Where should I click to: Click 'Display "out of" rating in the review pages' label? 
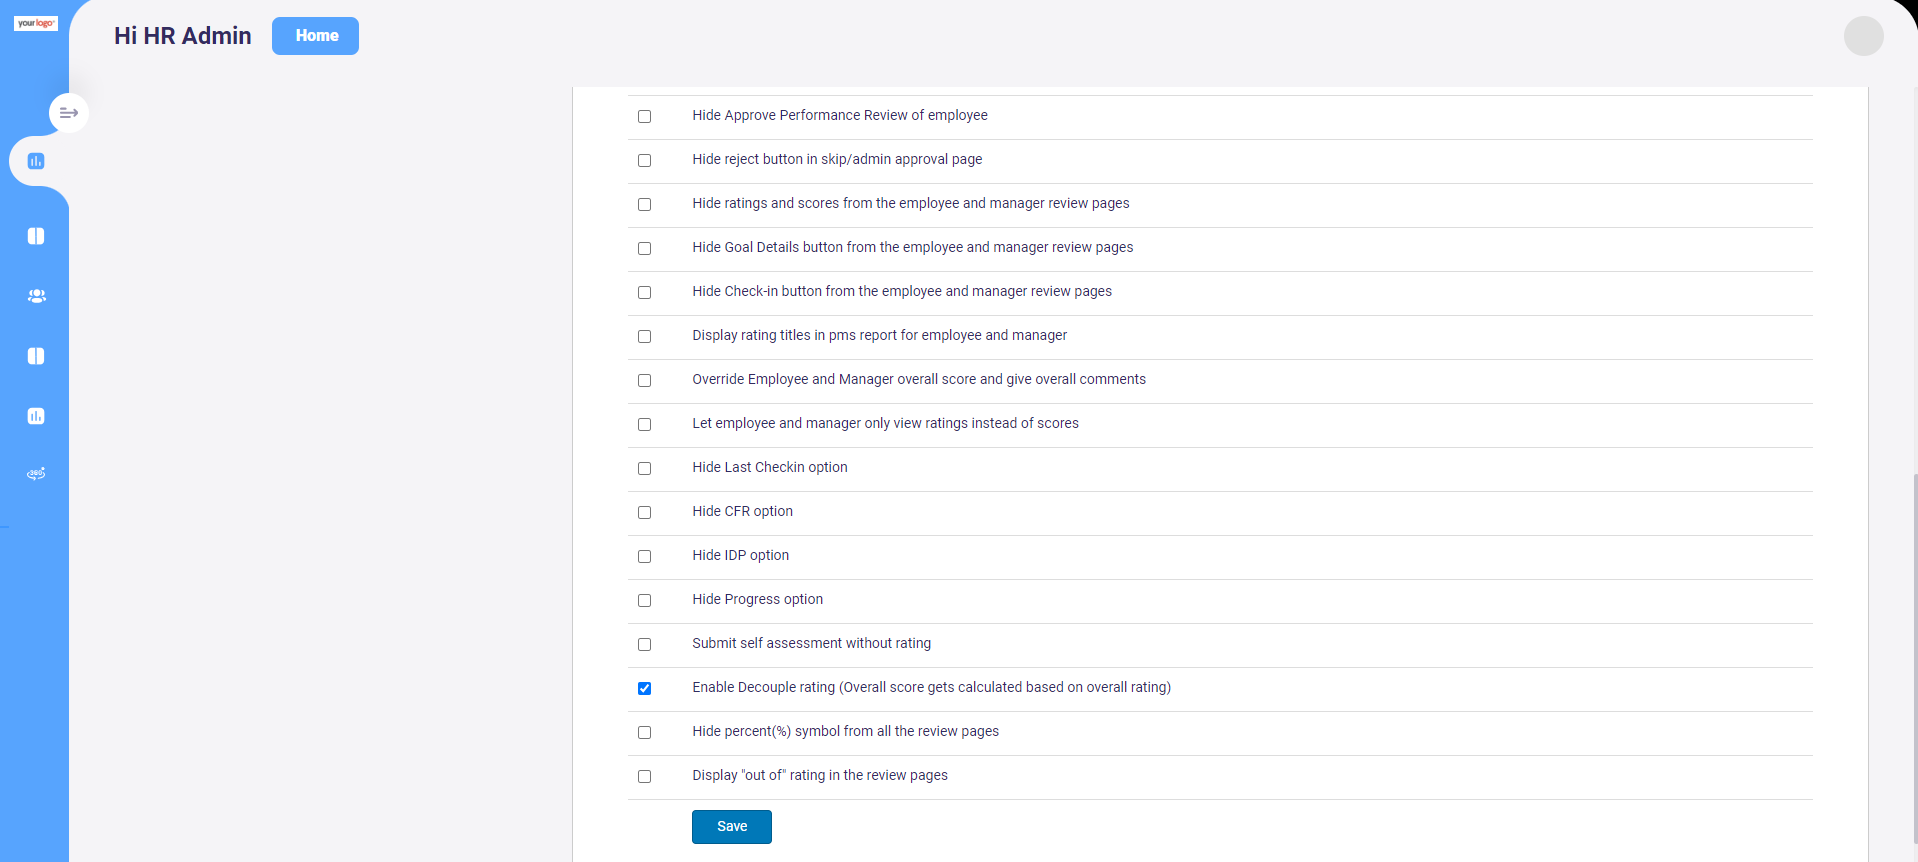(820, 776)
